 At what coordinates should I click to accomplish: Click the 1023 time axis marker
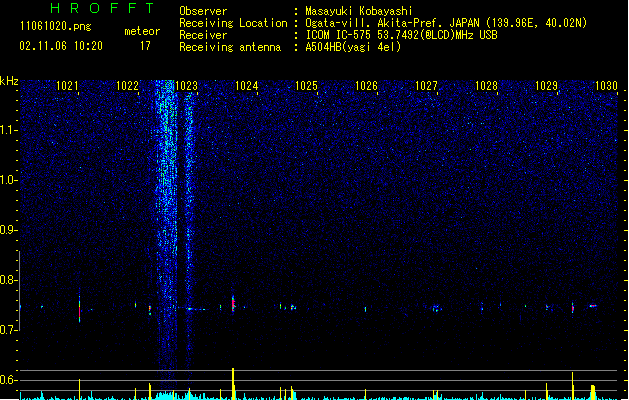pos(187,86)
